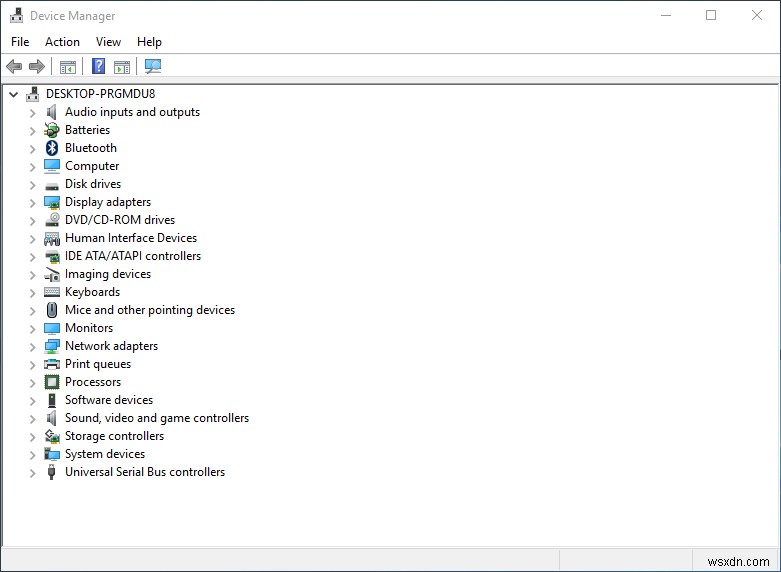Click the Audio inputs and outputs speaker icon
Image resolution: width=781 pixels, height=572 pixels.
click(x=52, y=112)
